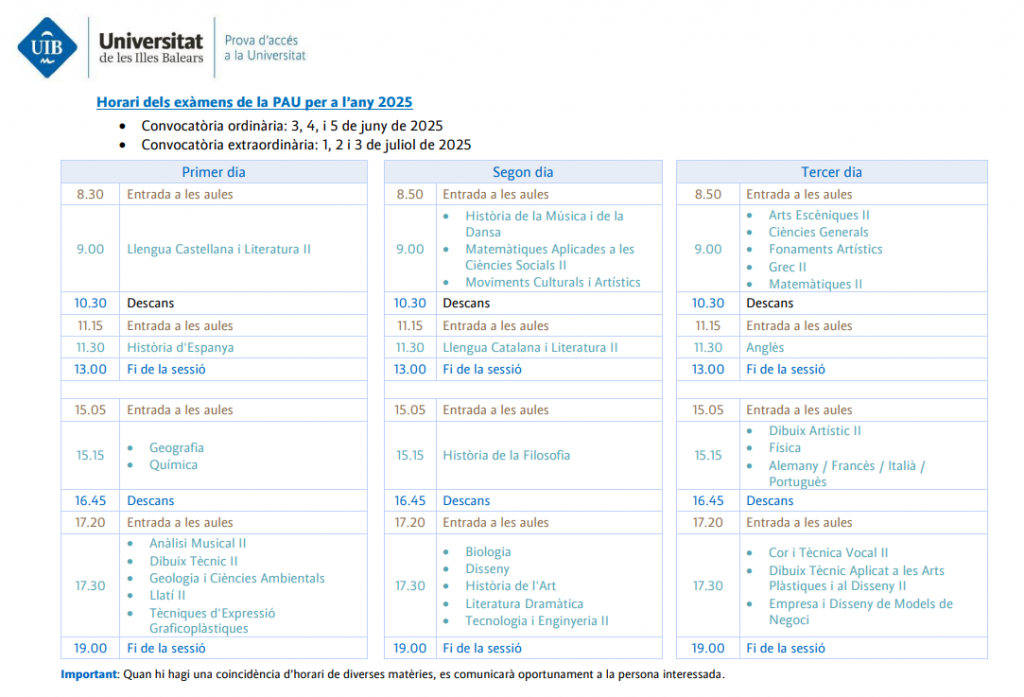Screen dimensions: 1024x697
Task: Select the Primer dia column header
Action: coord(213,172)
